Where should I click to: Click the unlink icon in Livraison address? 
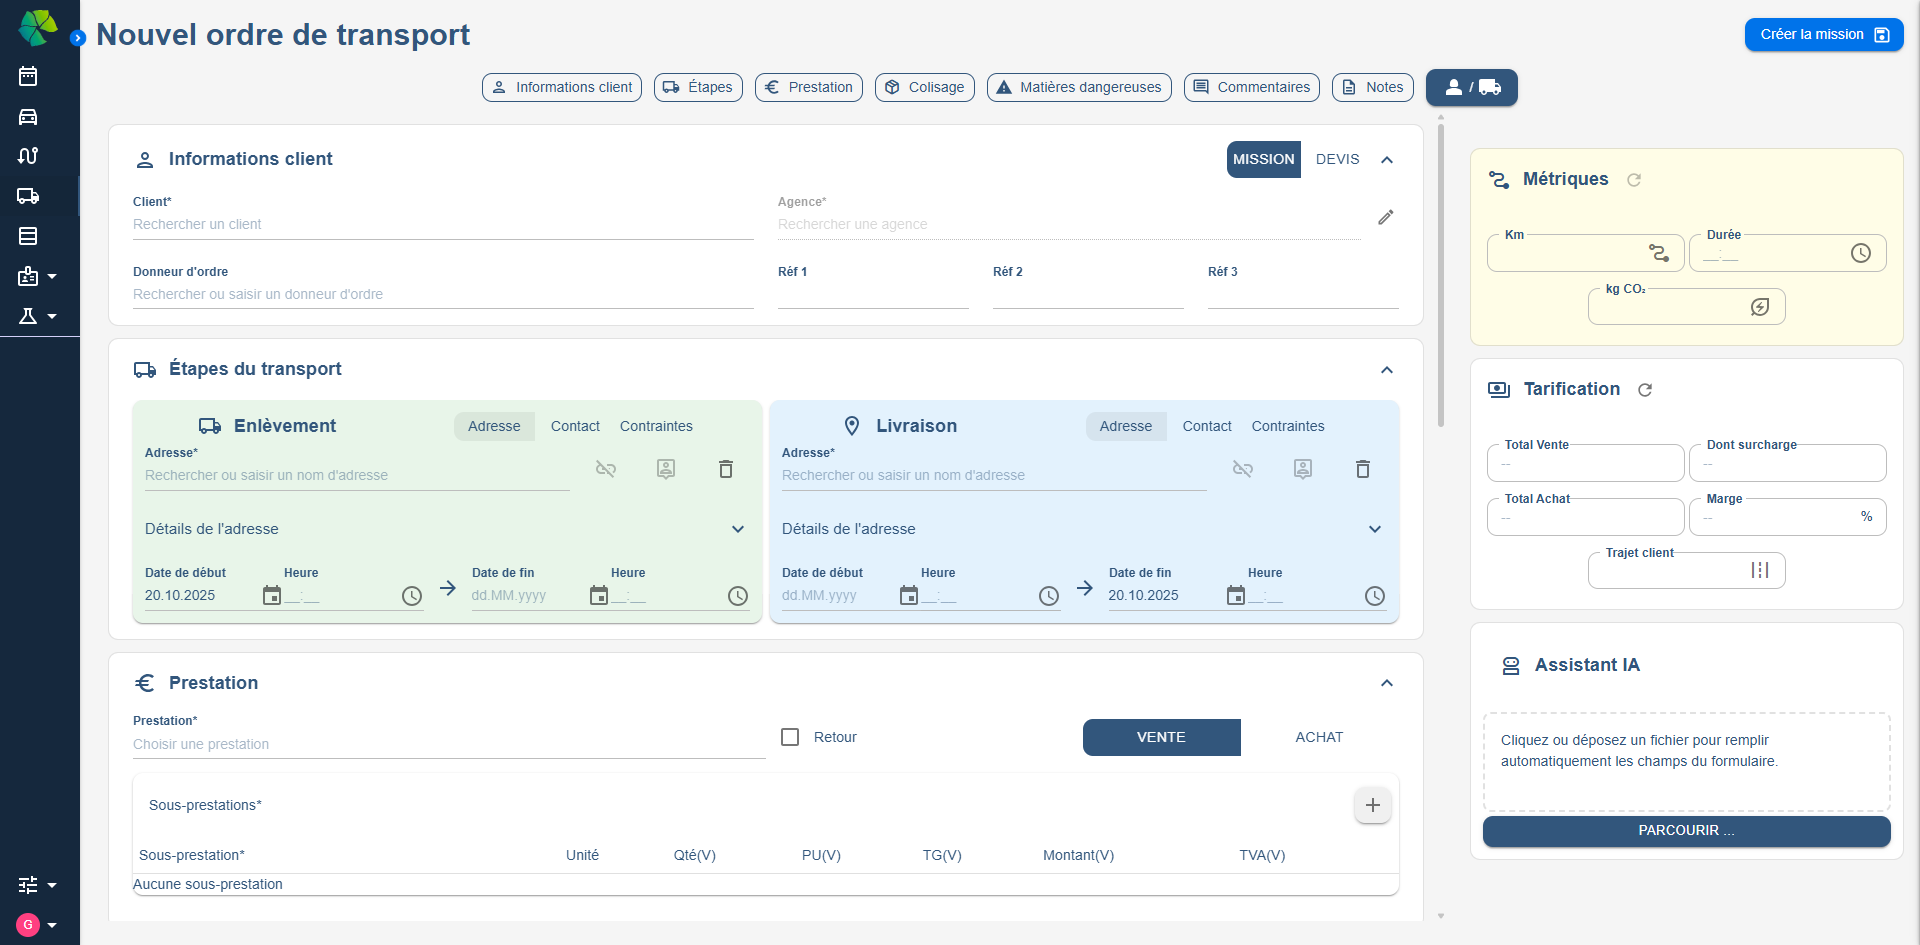[x=1242, y=469]
